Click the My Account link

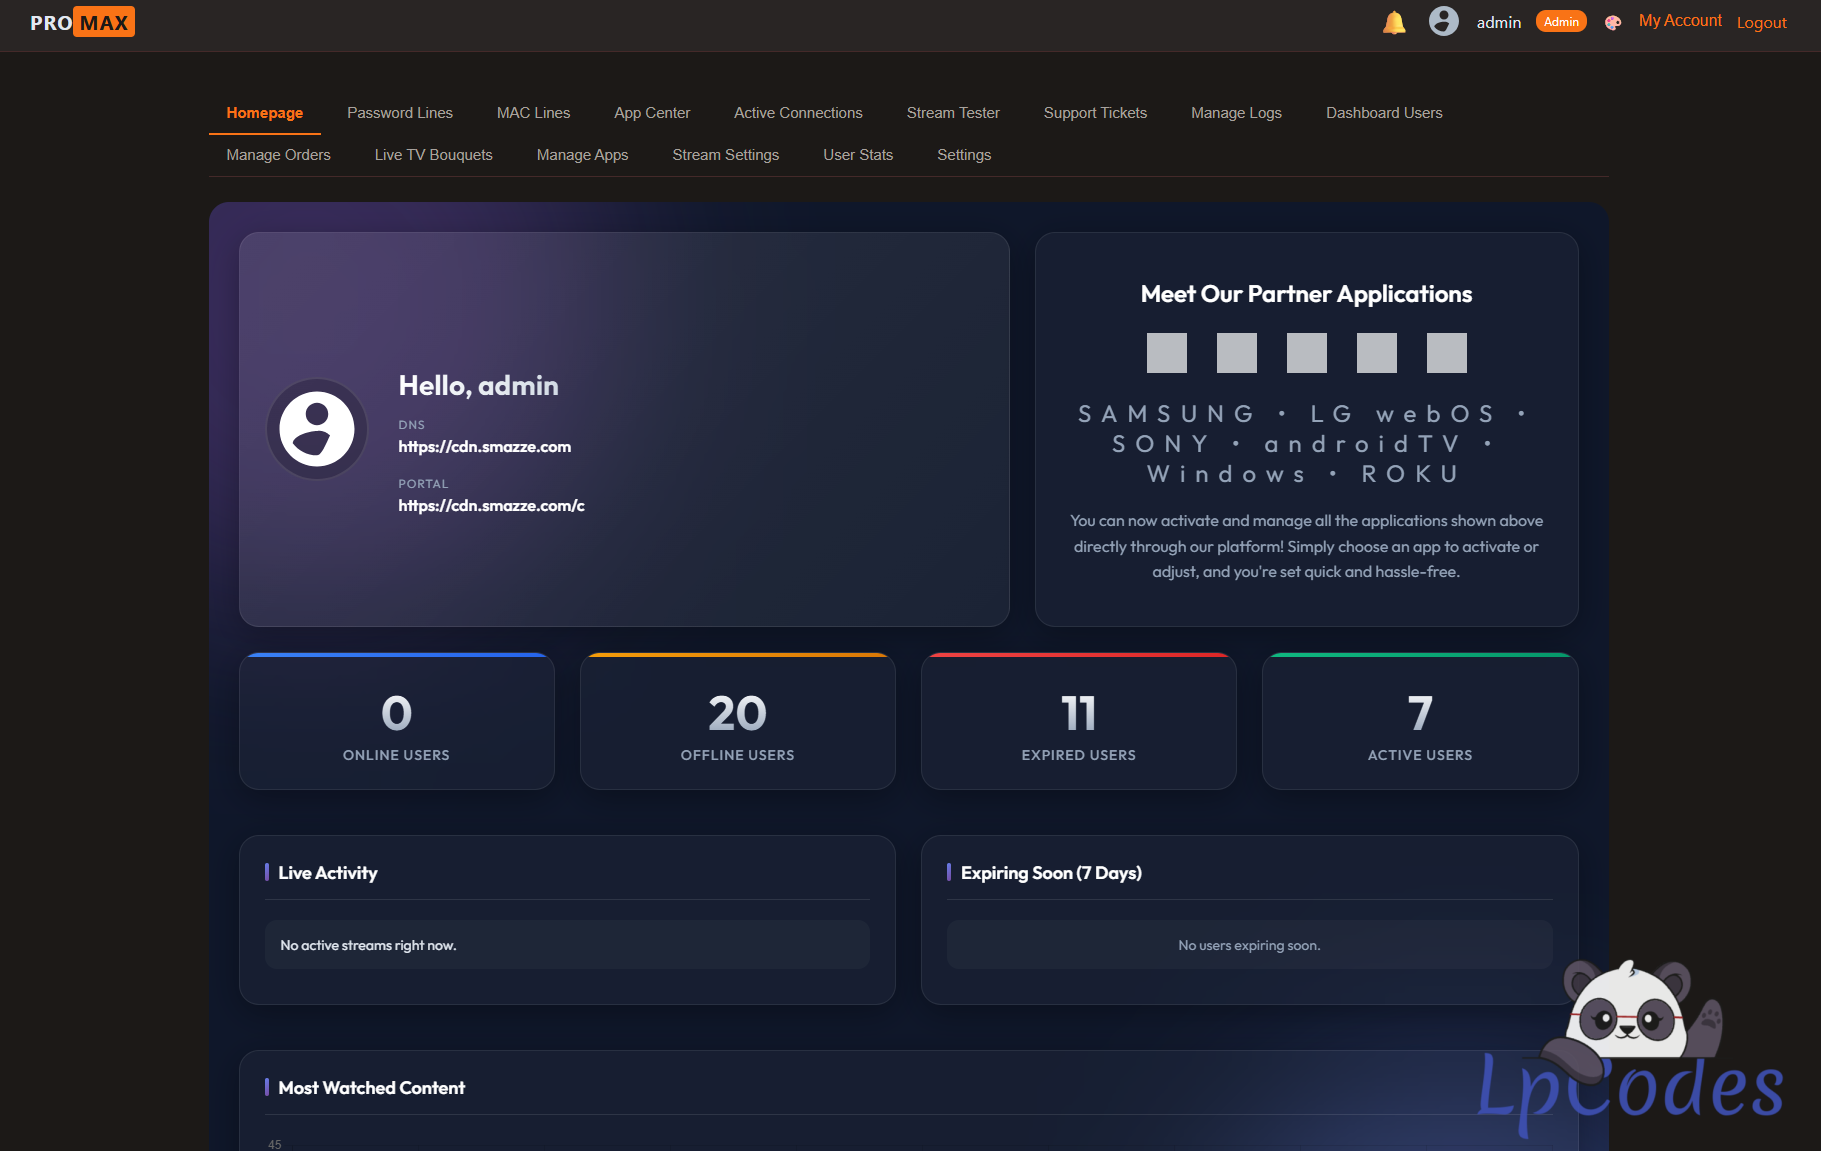[x=1680, y=21]
